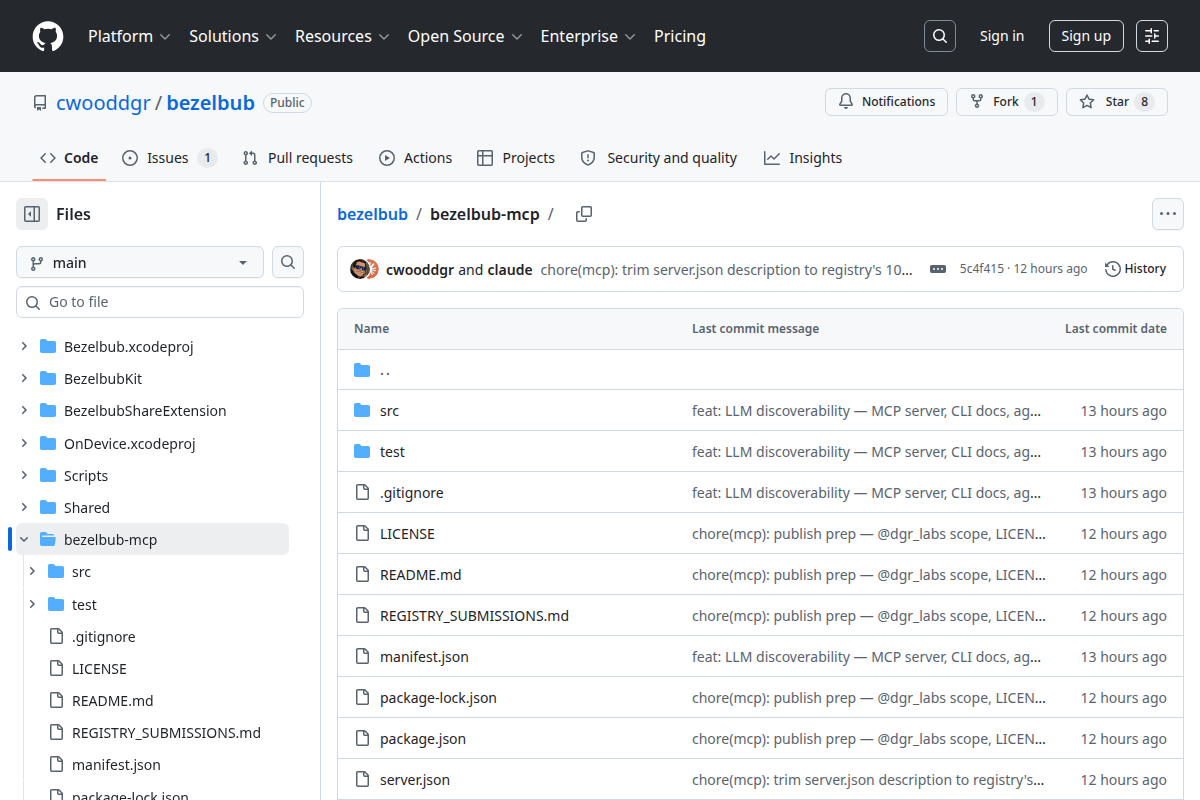
Task: Click the Star icon button
Action: 1116,102
